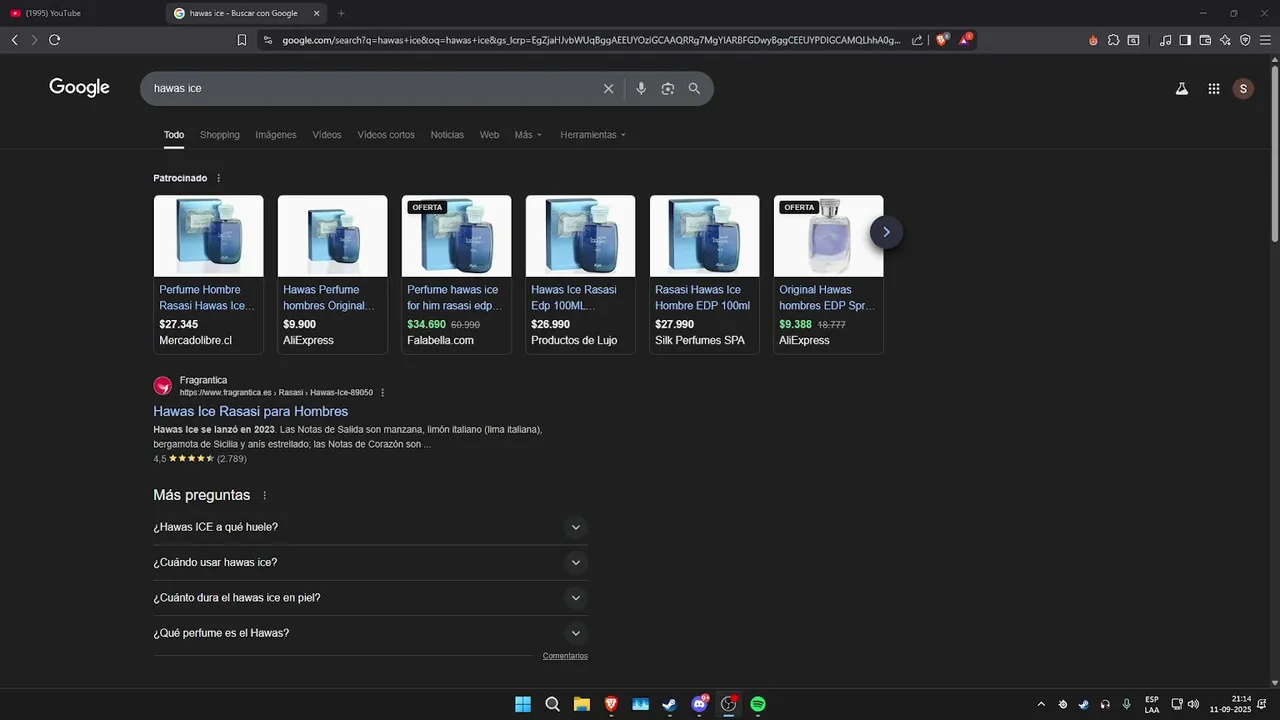Close the hawas ice Google tab
The image size is (1280, 720).
316,13
